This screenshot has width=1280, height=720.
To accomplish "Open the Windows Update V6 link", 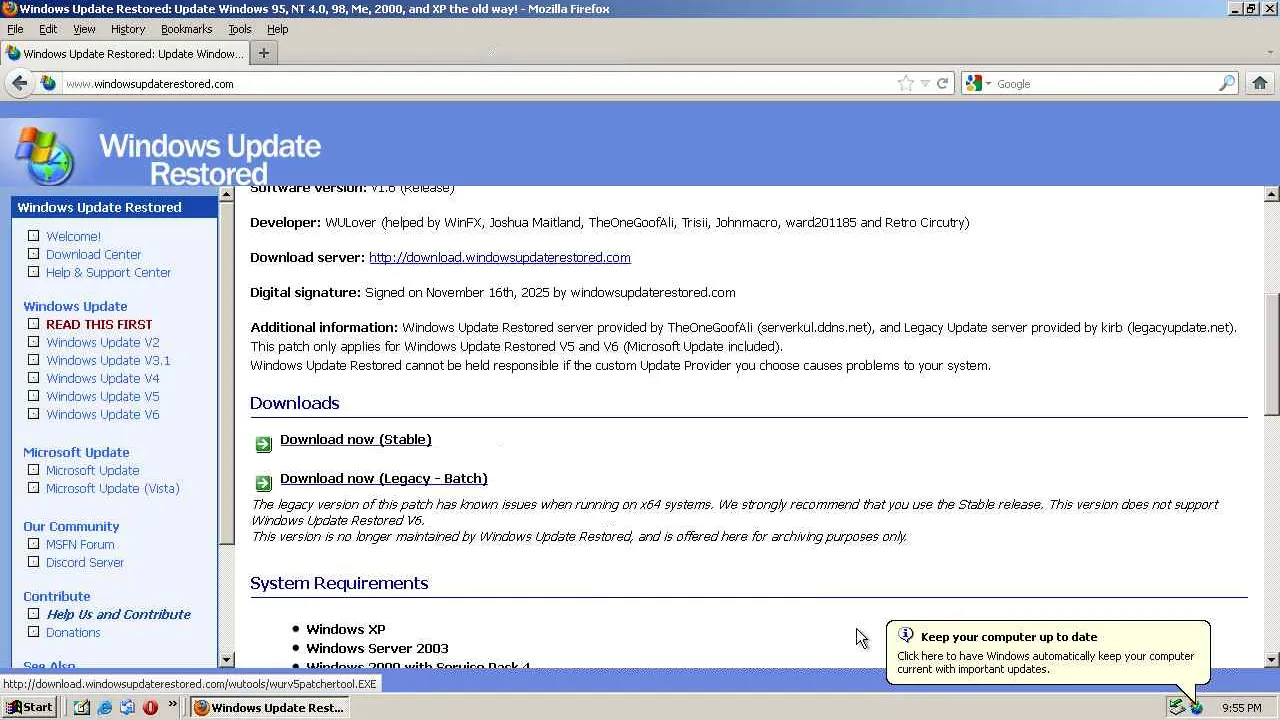I will (102, 414).
